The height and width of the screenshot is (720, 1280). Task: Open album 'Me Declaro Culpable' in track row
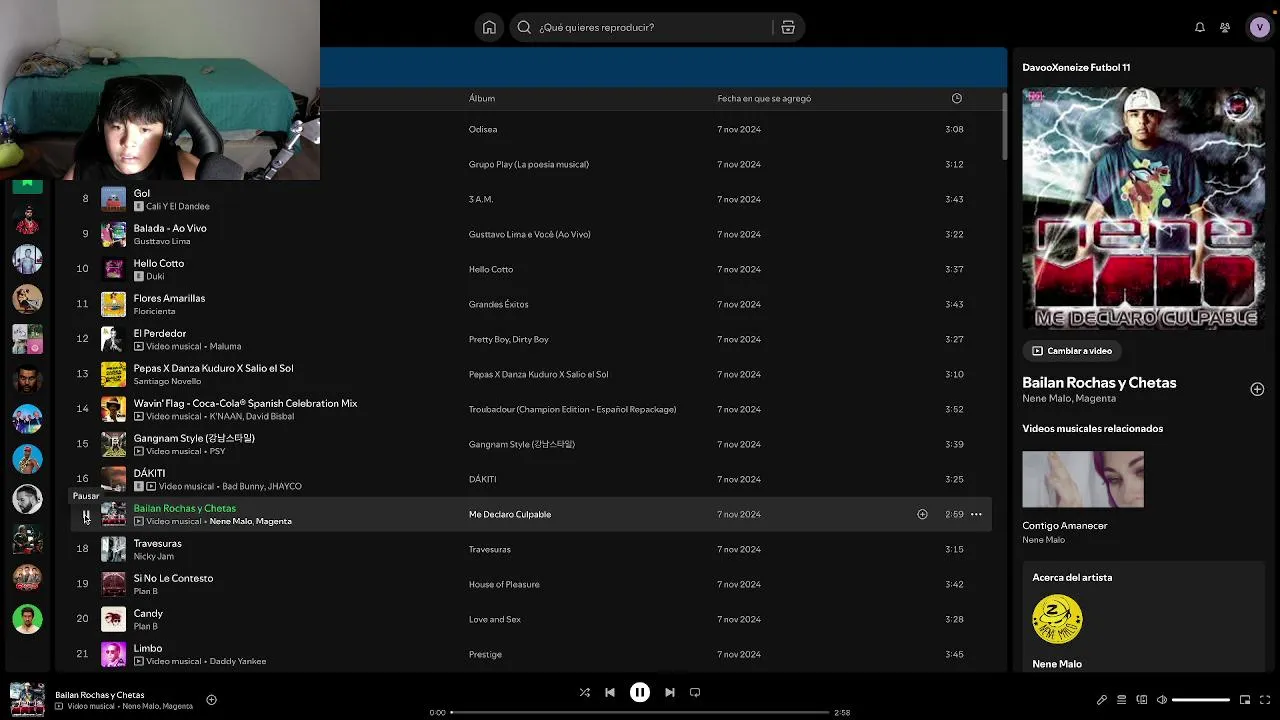[510, 514]
